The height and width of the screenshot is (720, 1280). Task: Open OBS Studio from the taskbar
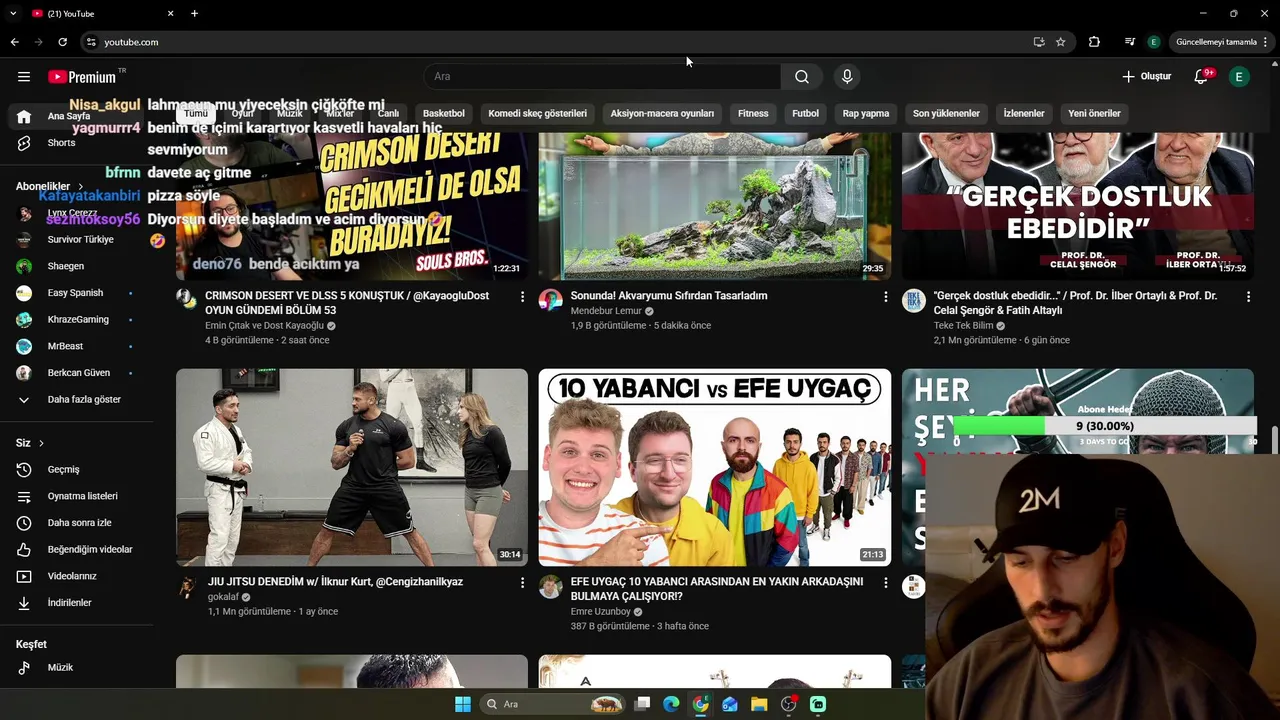pyautogui.click(x=789, y=704)
